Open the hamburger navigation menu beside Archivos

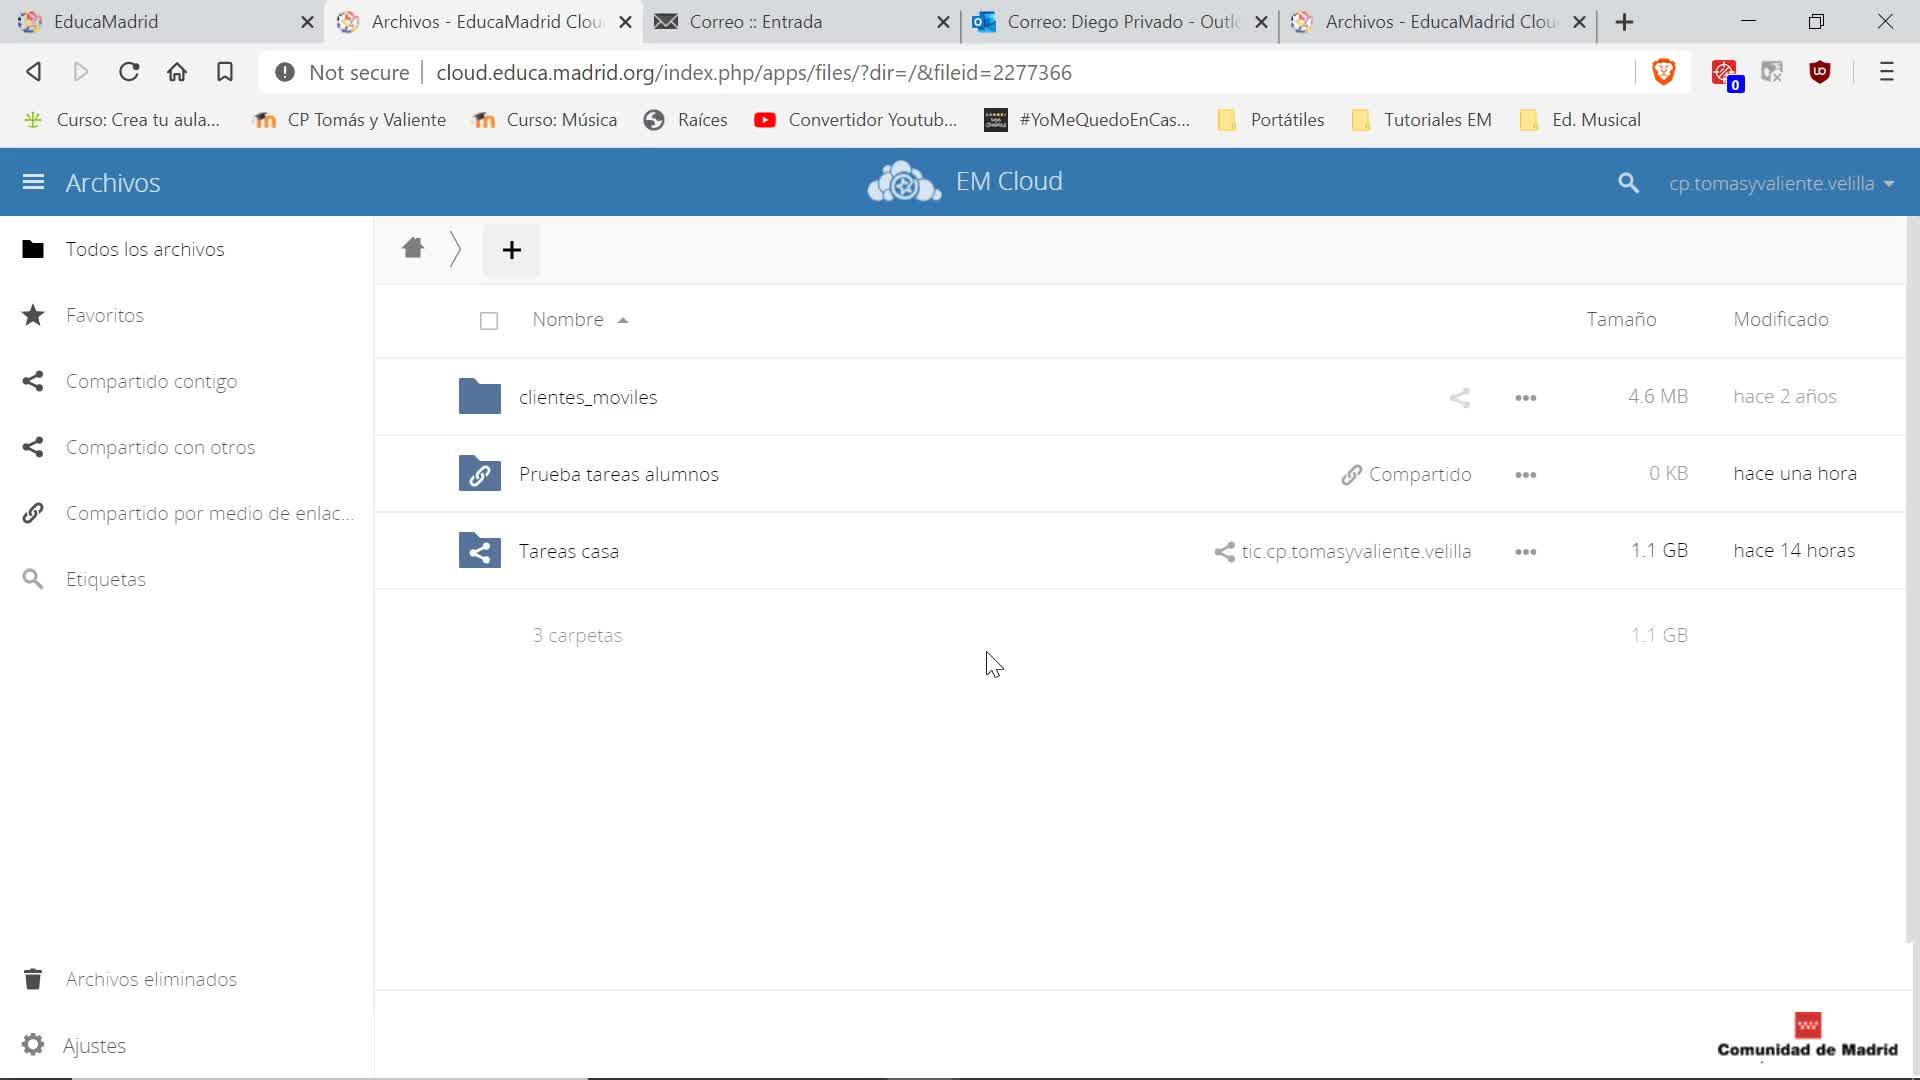pos(33,182)
